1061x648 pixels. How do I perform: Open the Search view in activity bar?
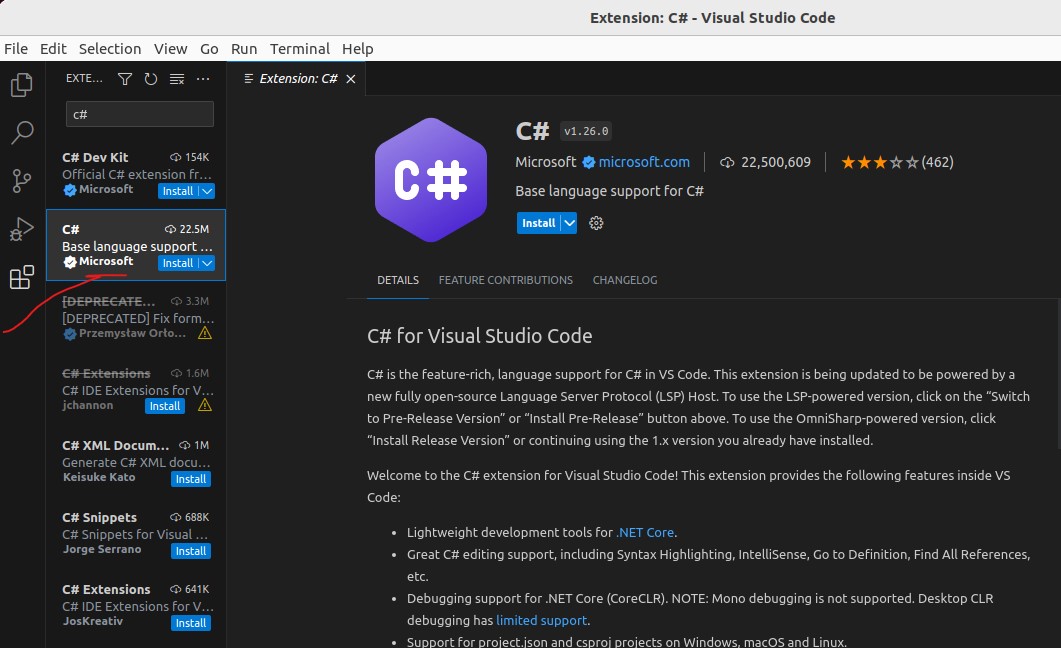click(22, 133)
